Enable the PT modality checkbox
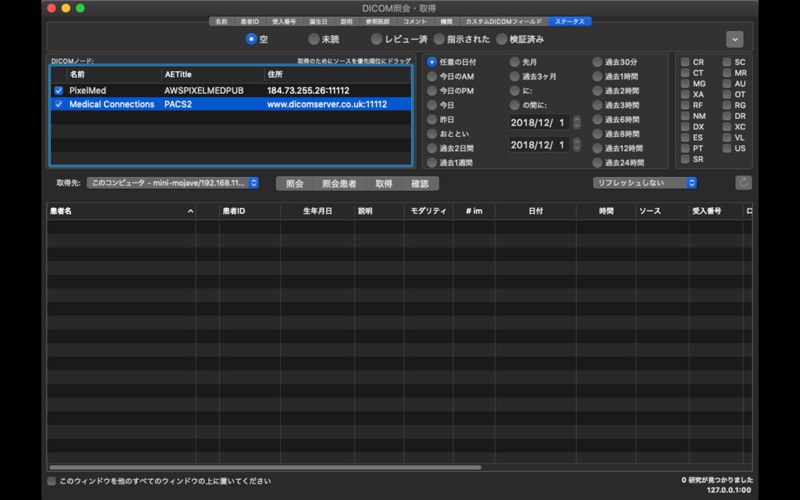This screenshot has height=500, width=800. pos(685,148)
